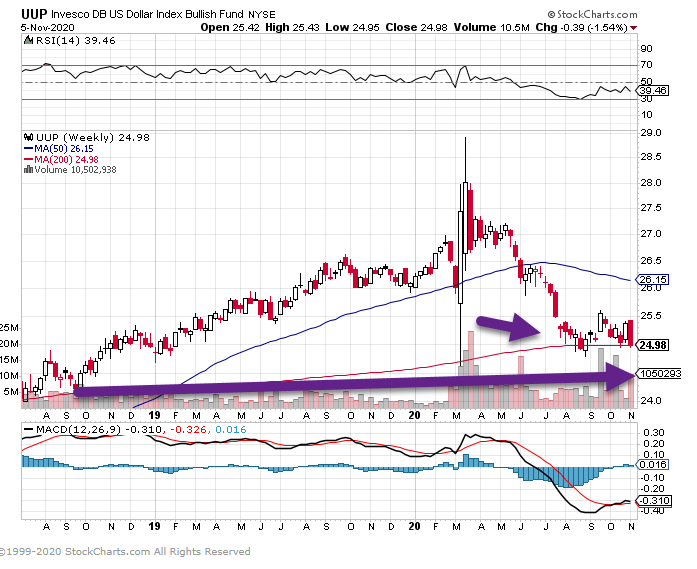This screenshot has height=569, width=697.
Task: Click the 24.98 current price tag
Action: click(x=653, y=345)
